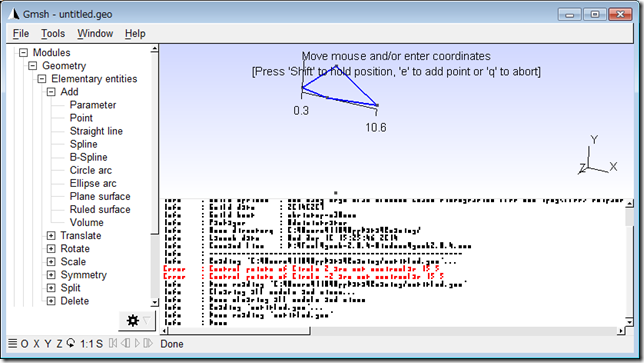Select Point under Add

tap(81, 118)
